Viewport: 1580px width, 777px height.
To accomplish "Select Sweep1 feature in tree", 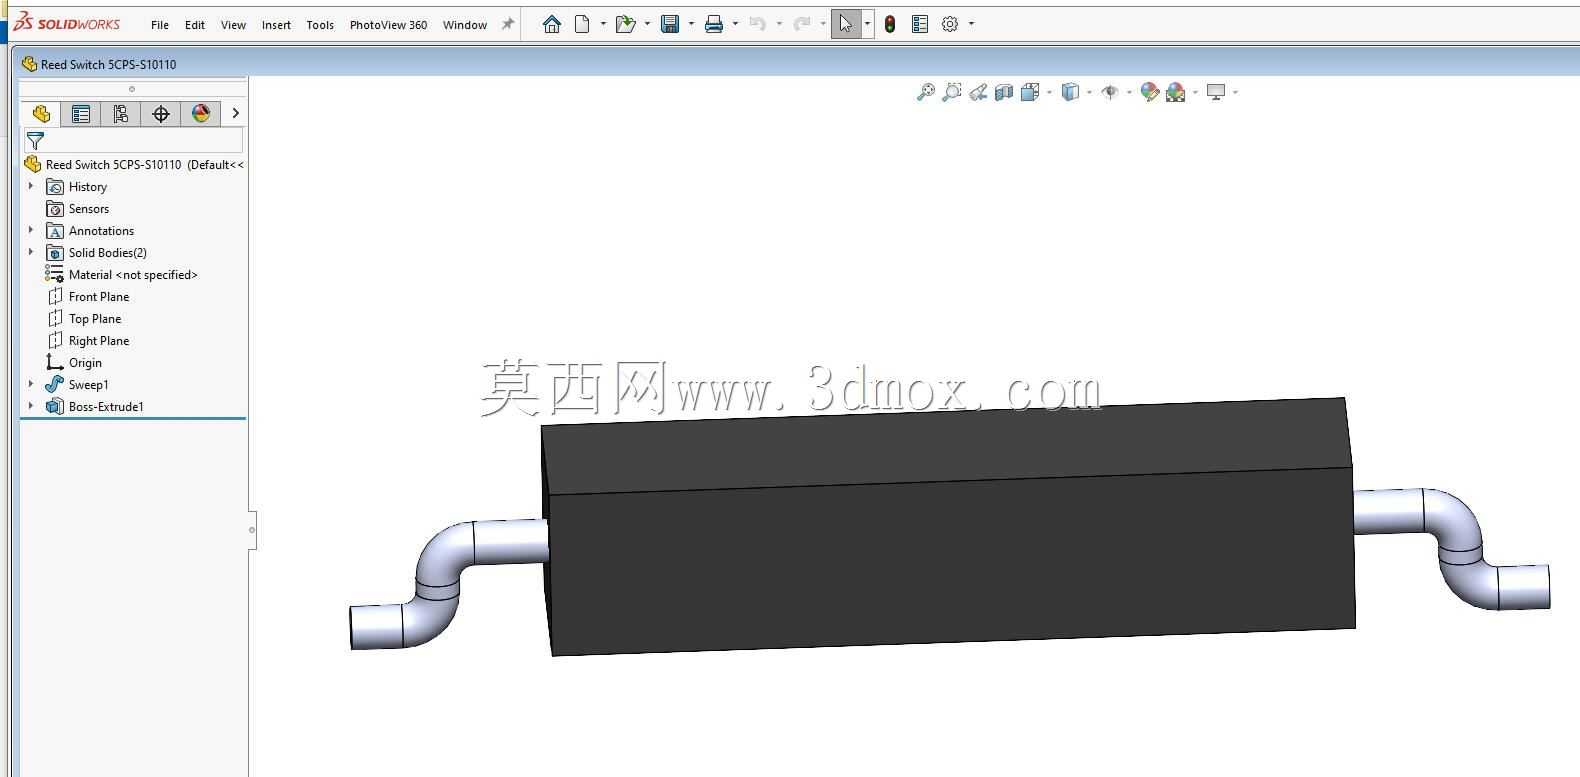I will tap(88, 385).
